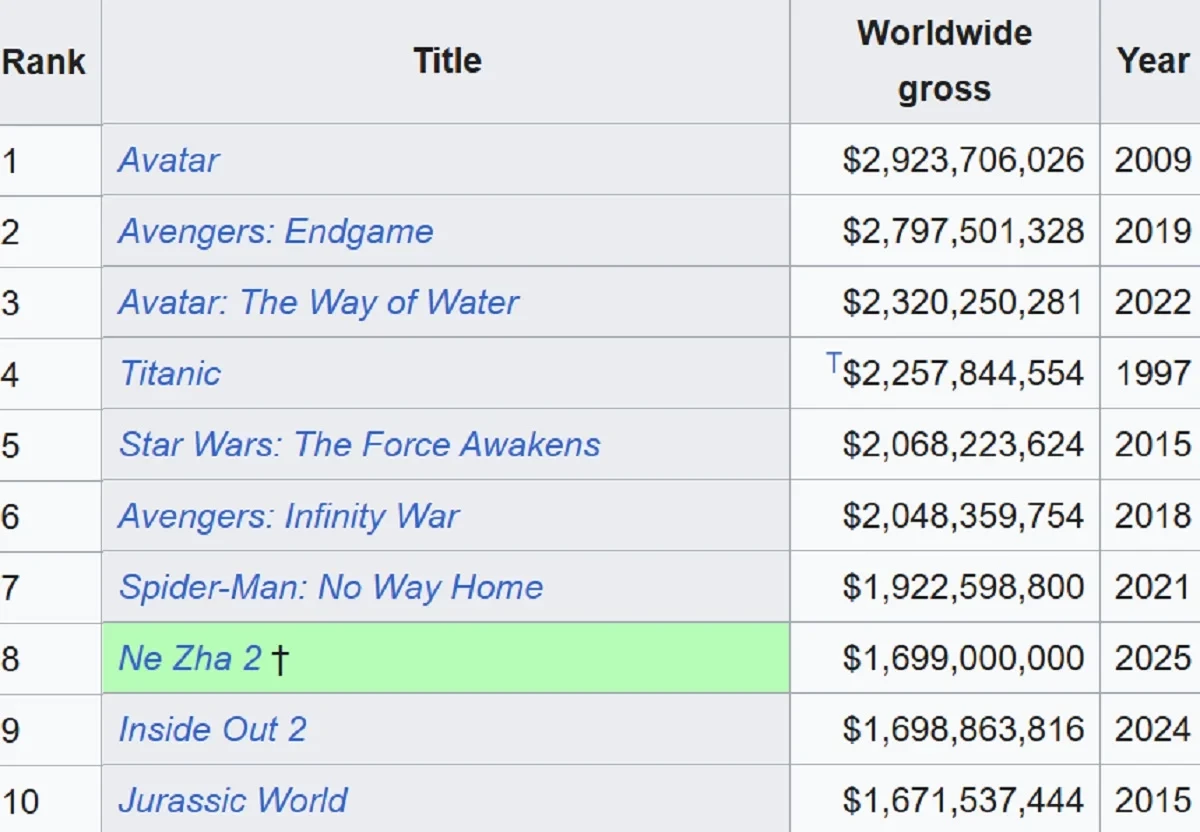Click Ne Zha 2's gross cell $1,699,000,000
Image resolution: width=1200 pixels, height=832 pixels.
tap(962, 658)
